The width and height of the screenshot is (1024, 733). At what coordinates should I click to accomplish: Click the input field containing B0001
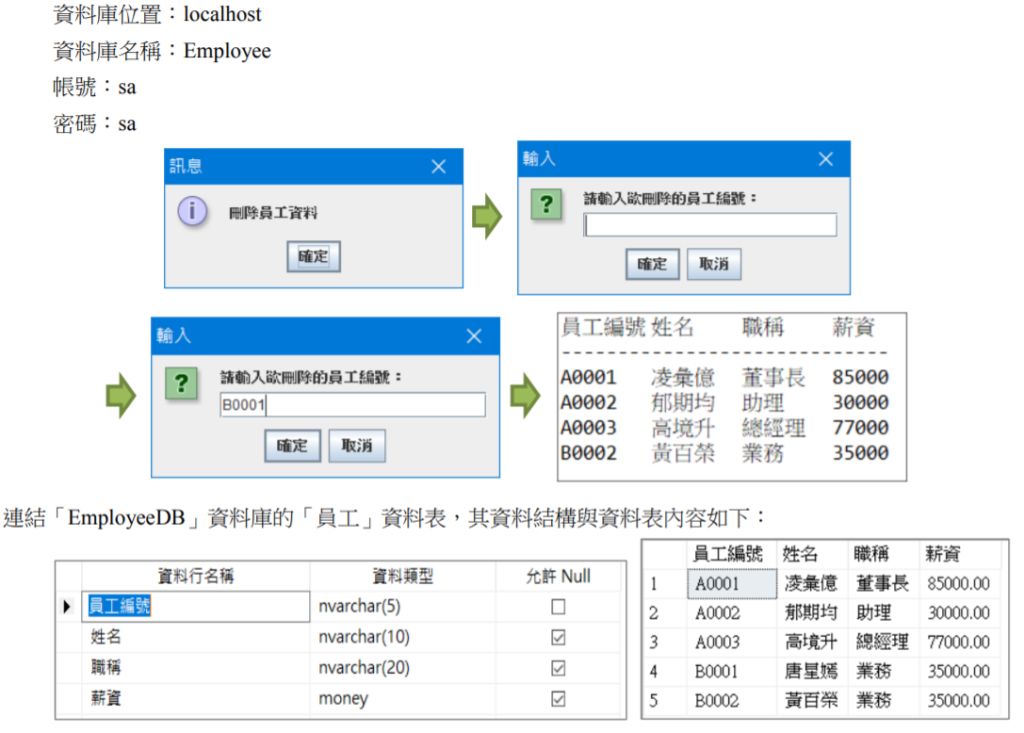(x=352, y=405)
